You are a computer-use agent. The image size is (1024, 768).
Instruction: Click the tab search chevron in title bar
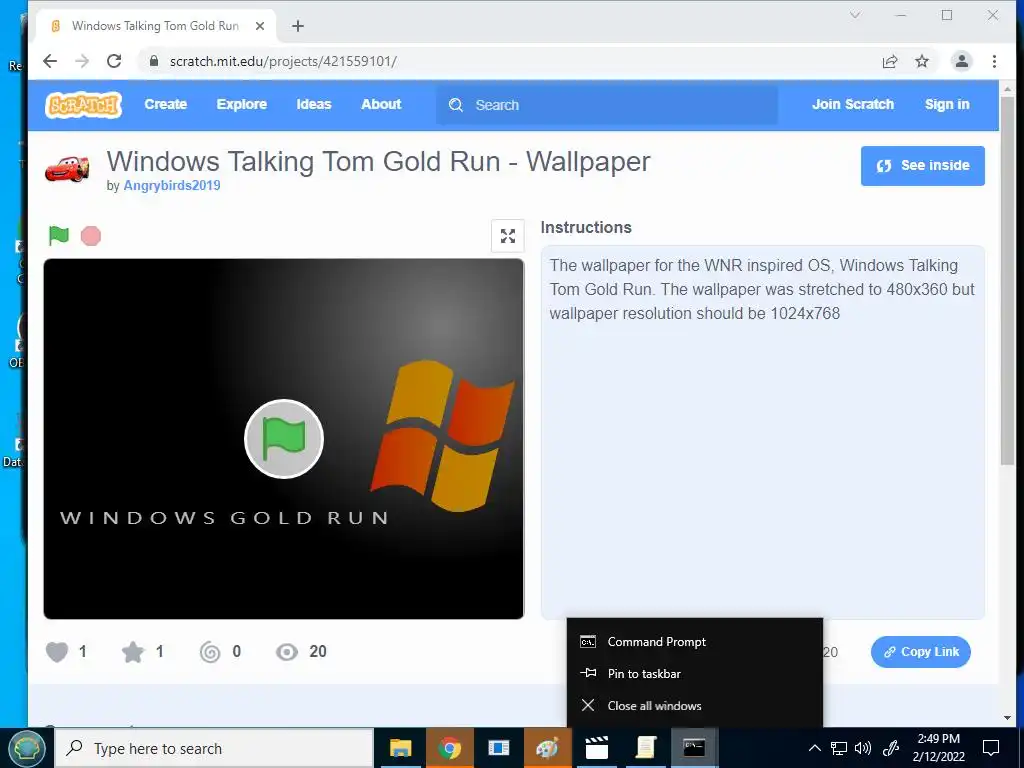tap(855, 15)
